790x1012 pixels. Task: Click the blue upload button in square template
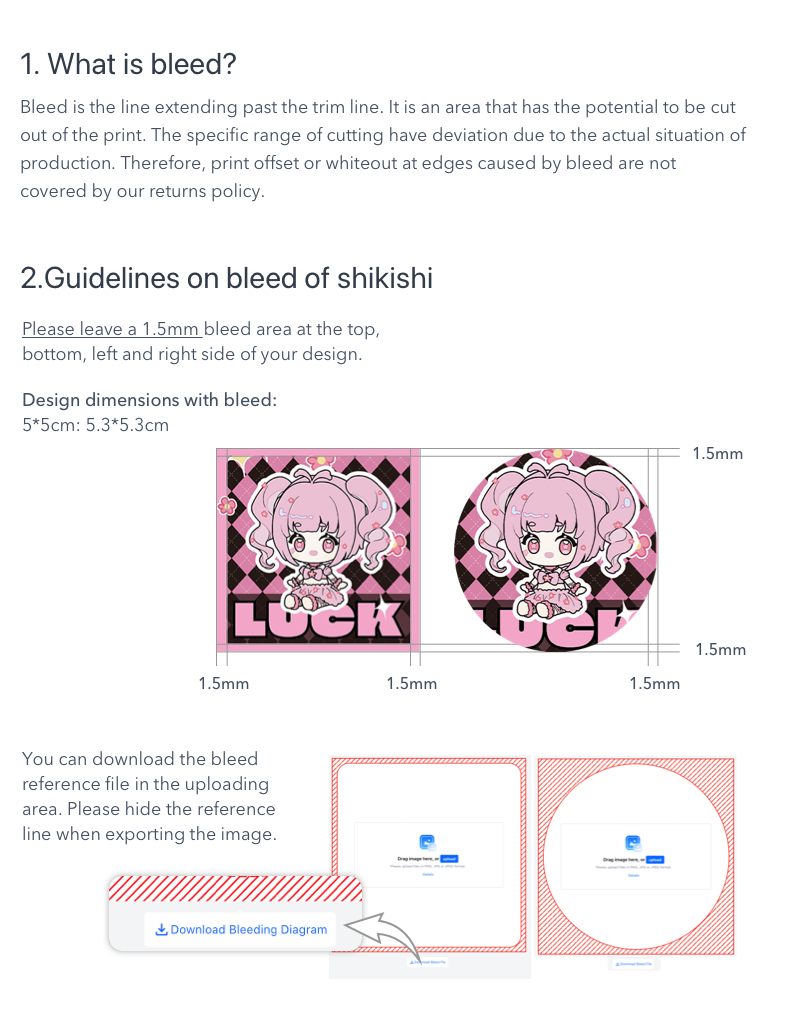coord(449,859)
